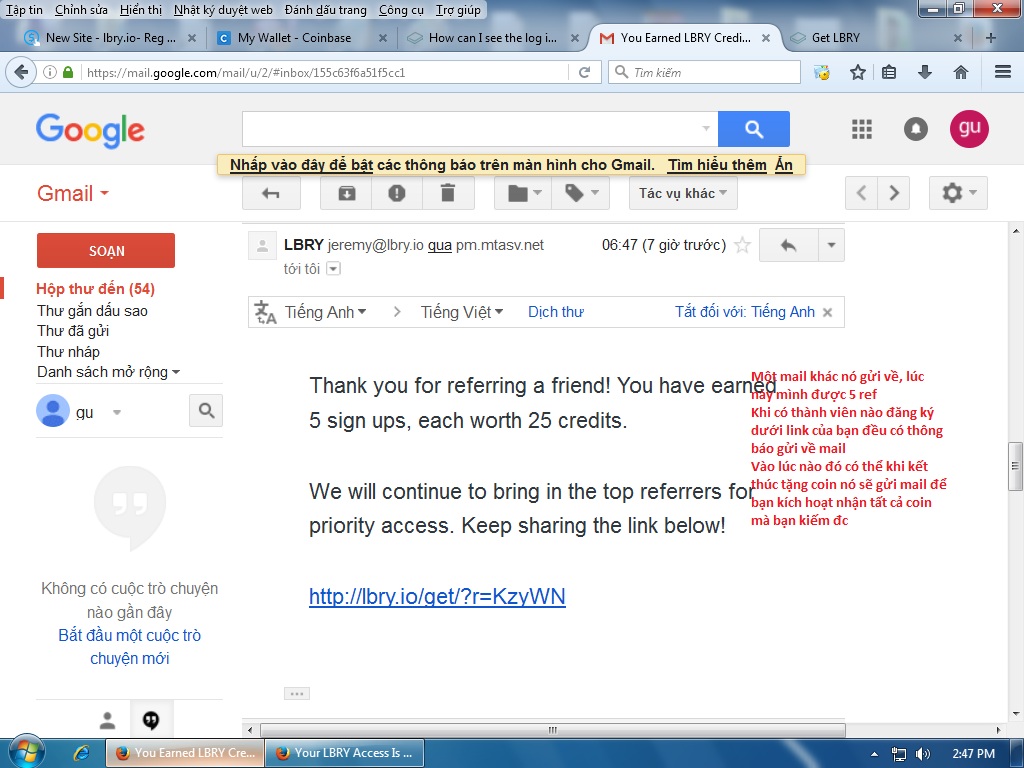Expand 'Danh sách mở rộng' list

tap(108, 372)
